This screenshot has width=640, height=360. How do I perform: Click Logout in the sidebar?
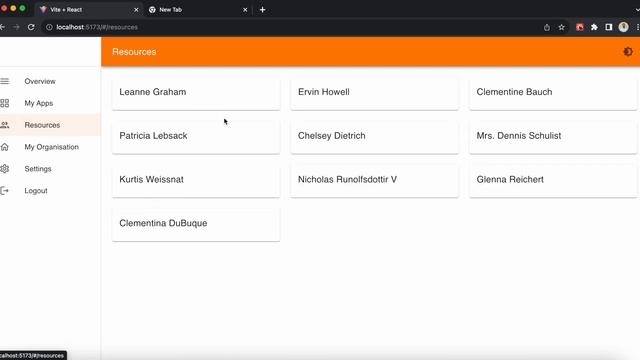49,191
